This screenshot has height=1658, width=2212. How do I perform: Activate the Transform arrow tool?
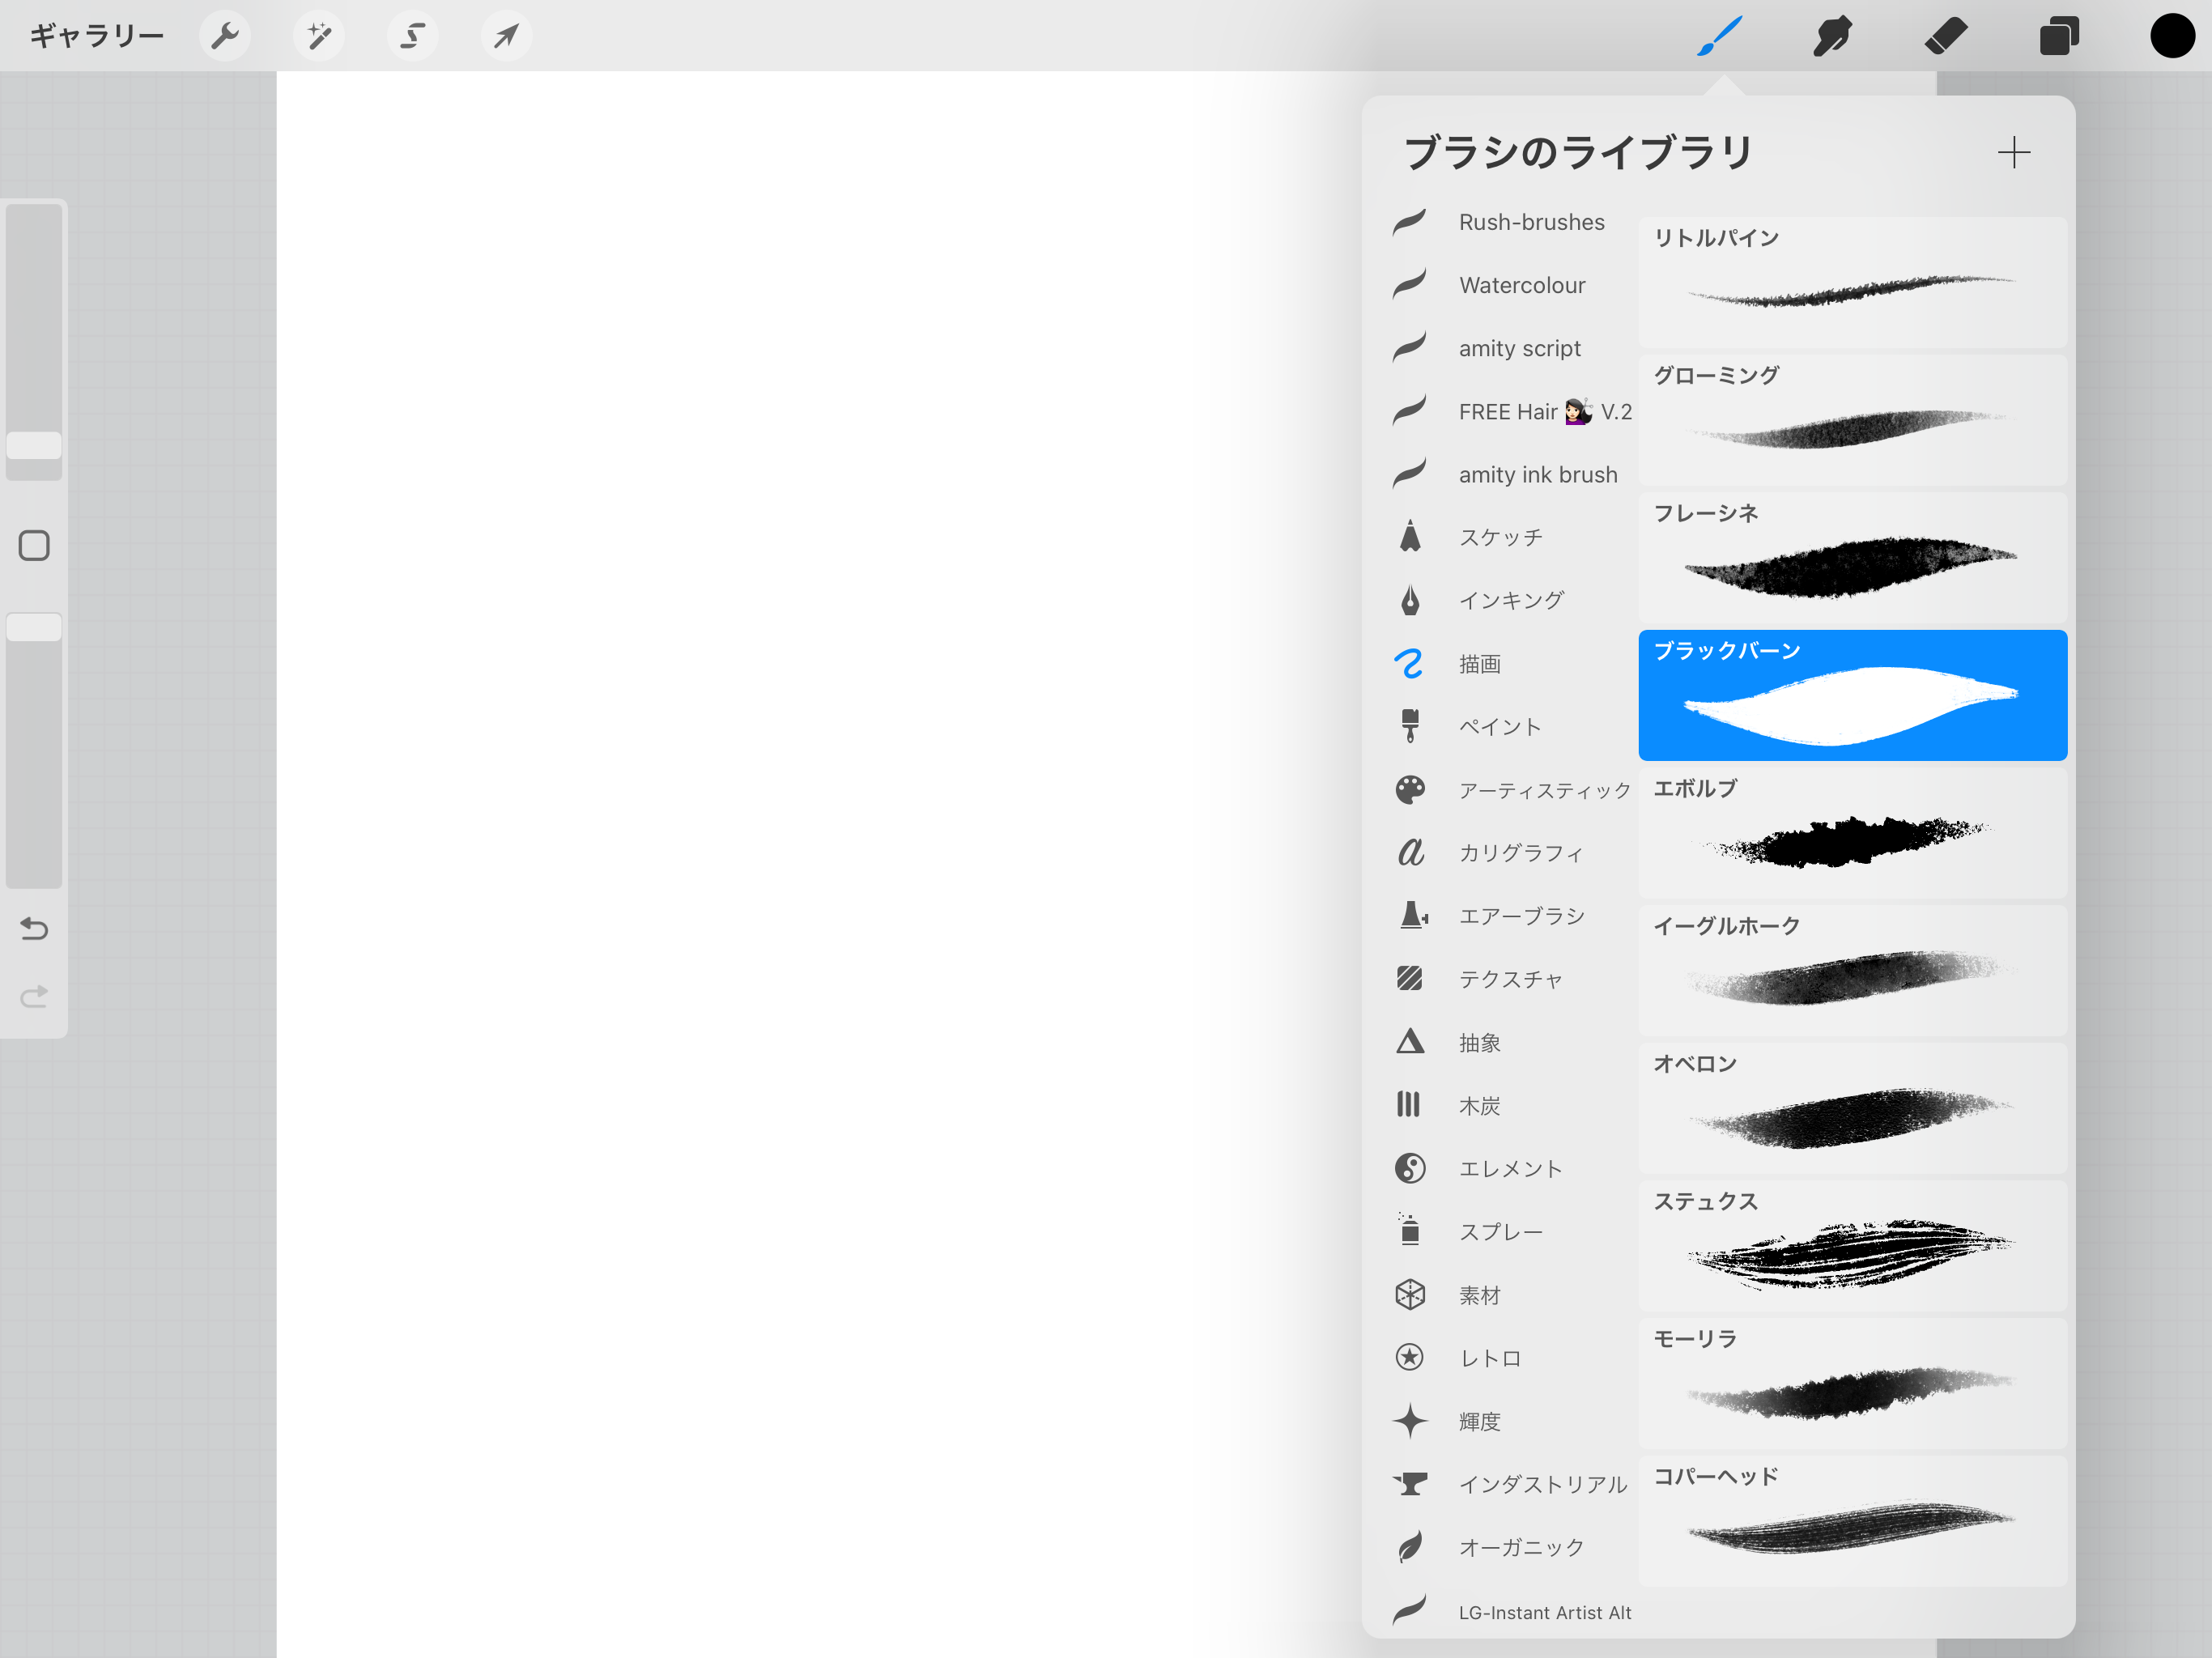[x=506, y=37]
